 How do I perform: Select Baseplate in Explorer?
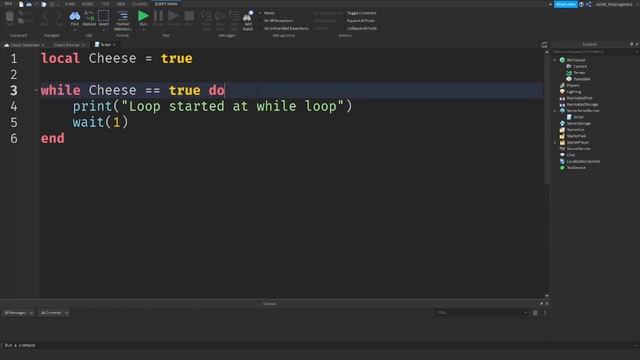[x=582, y=79]
